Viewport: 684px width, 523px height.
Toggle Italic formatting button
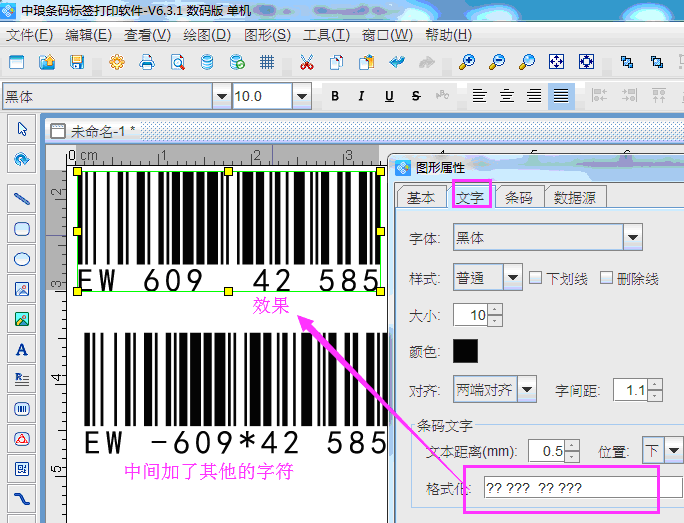click(x=362, y=96)
